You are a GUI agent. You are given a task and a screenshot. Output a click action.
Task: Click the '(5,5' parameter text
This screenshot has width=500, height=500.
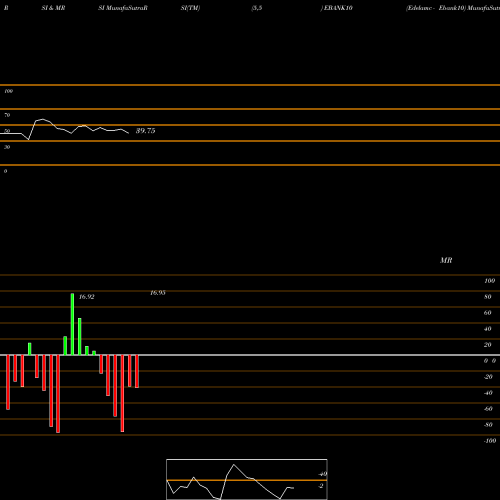(257, 8)
